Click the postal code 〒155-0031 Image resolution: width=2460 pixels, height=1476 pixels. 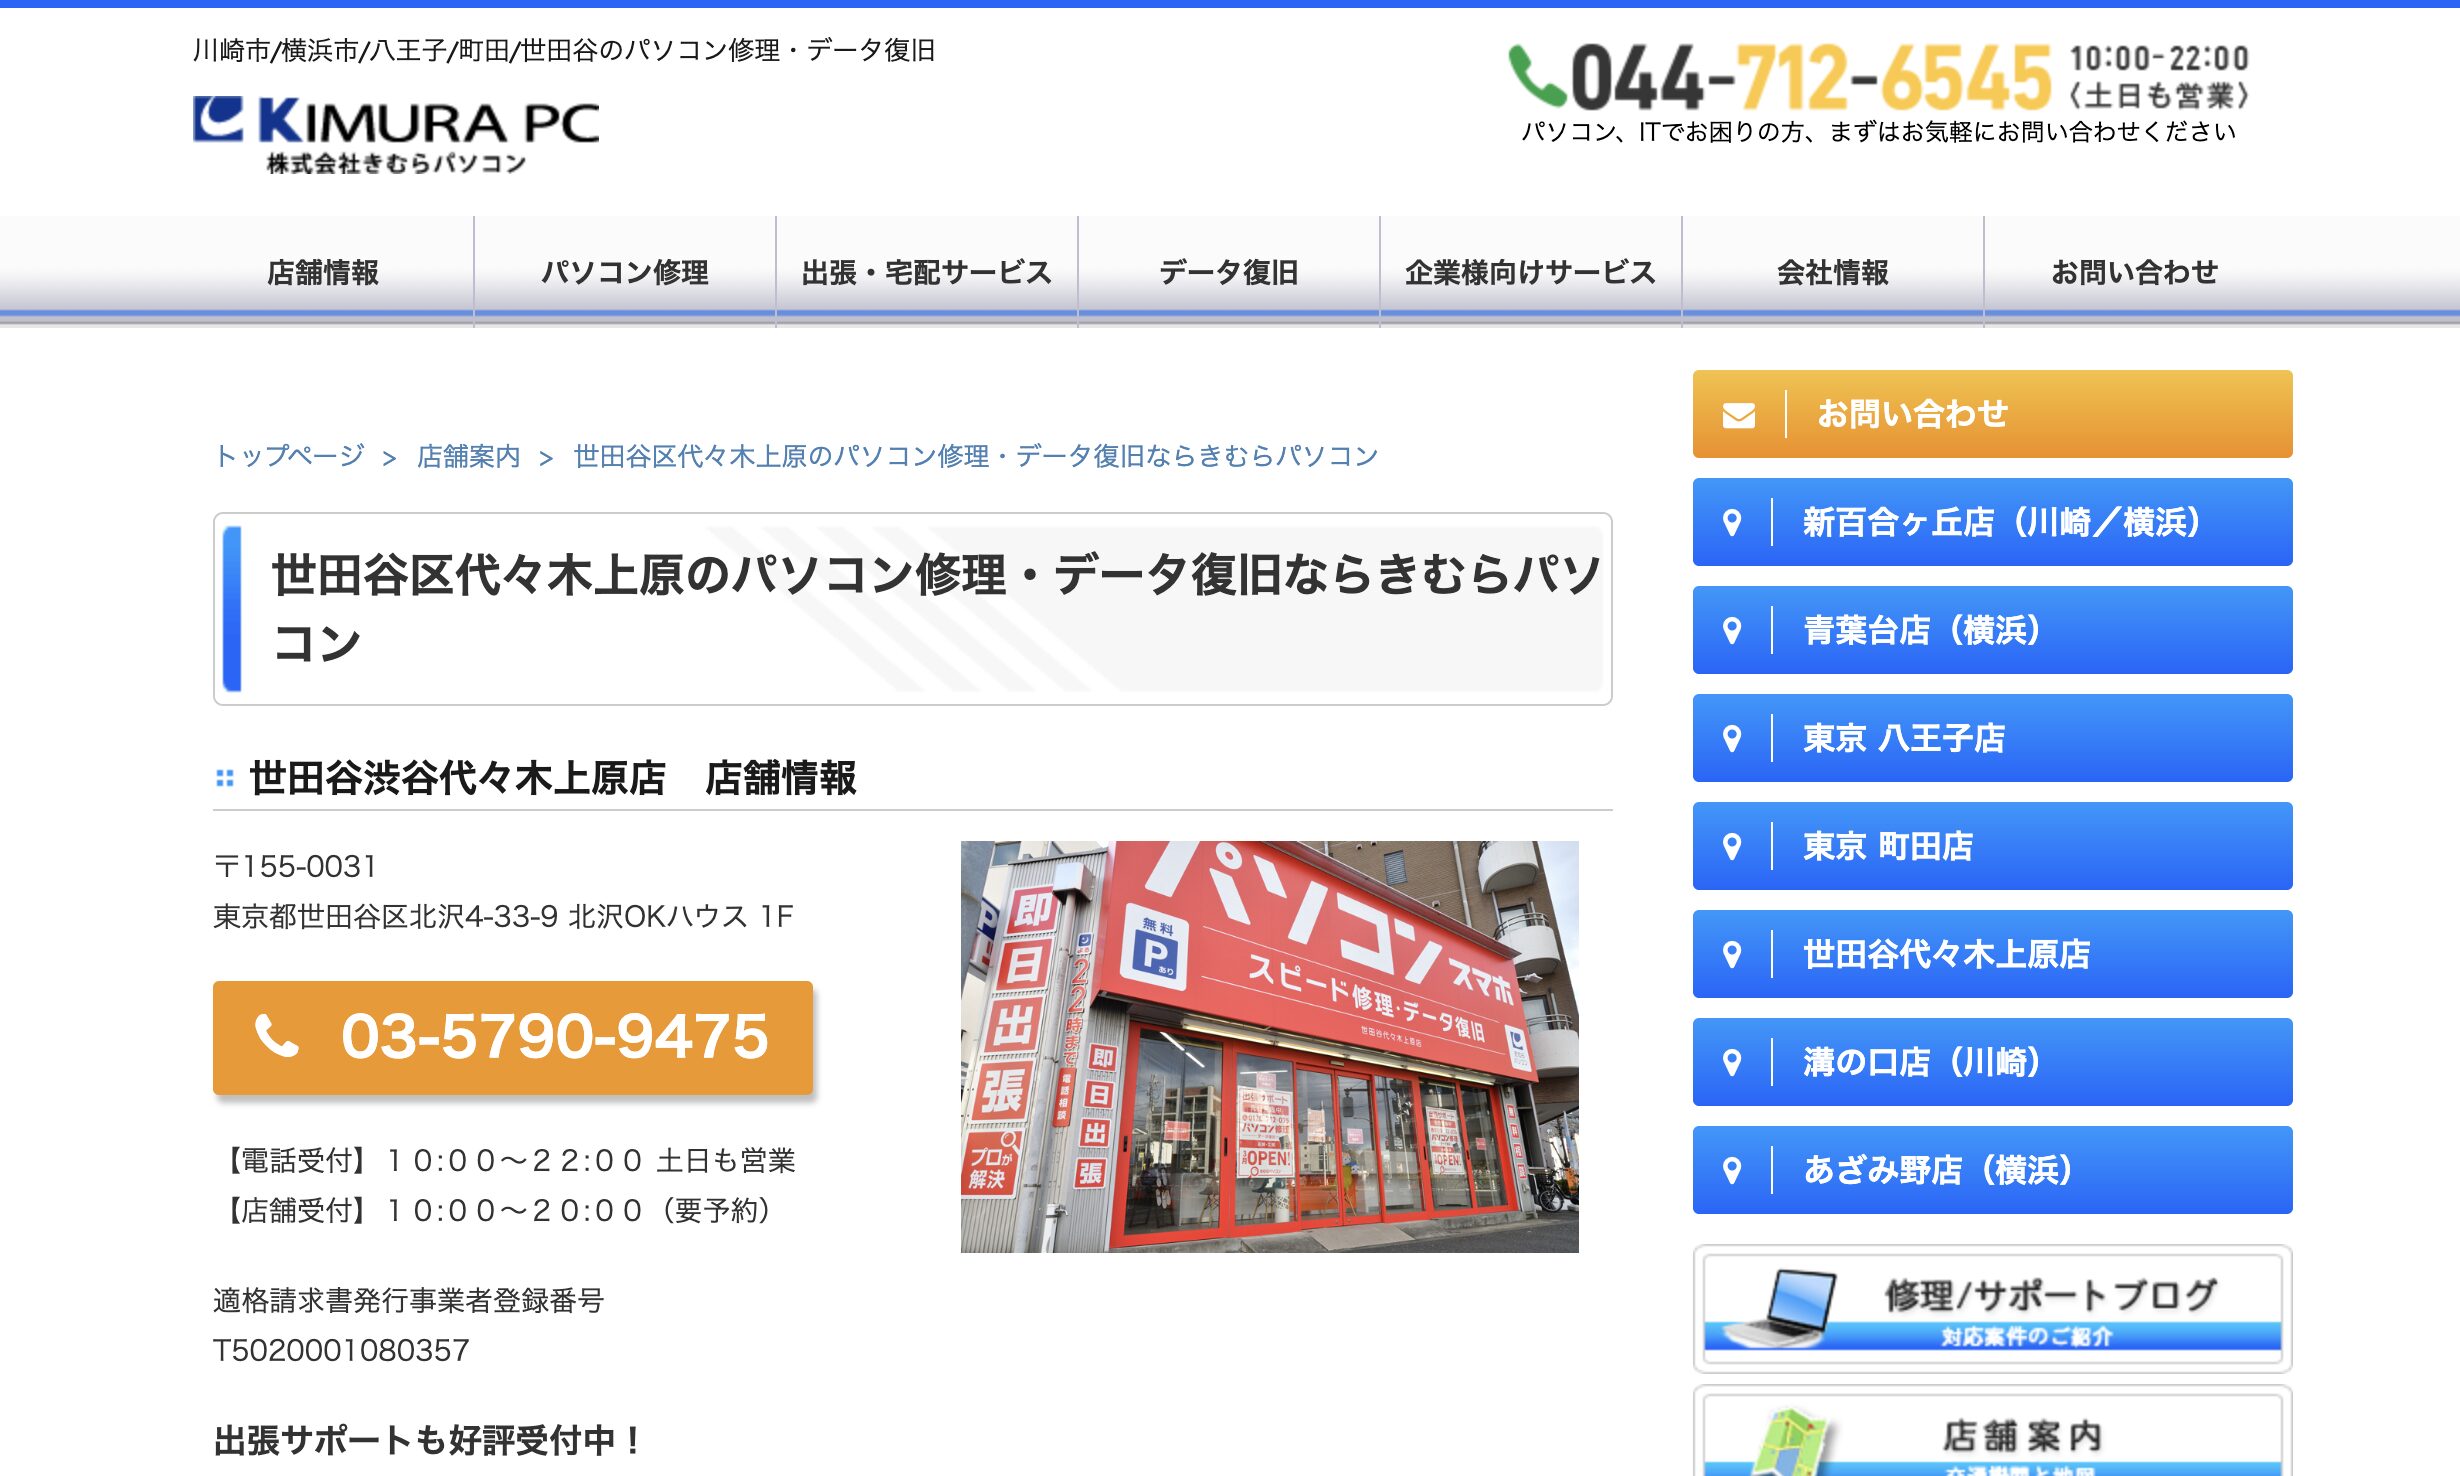point(295,866)
